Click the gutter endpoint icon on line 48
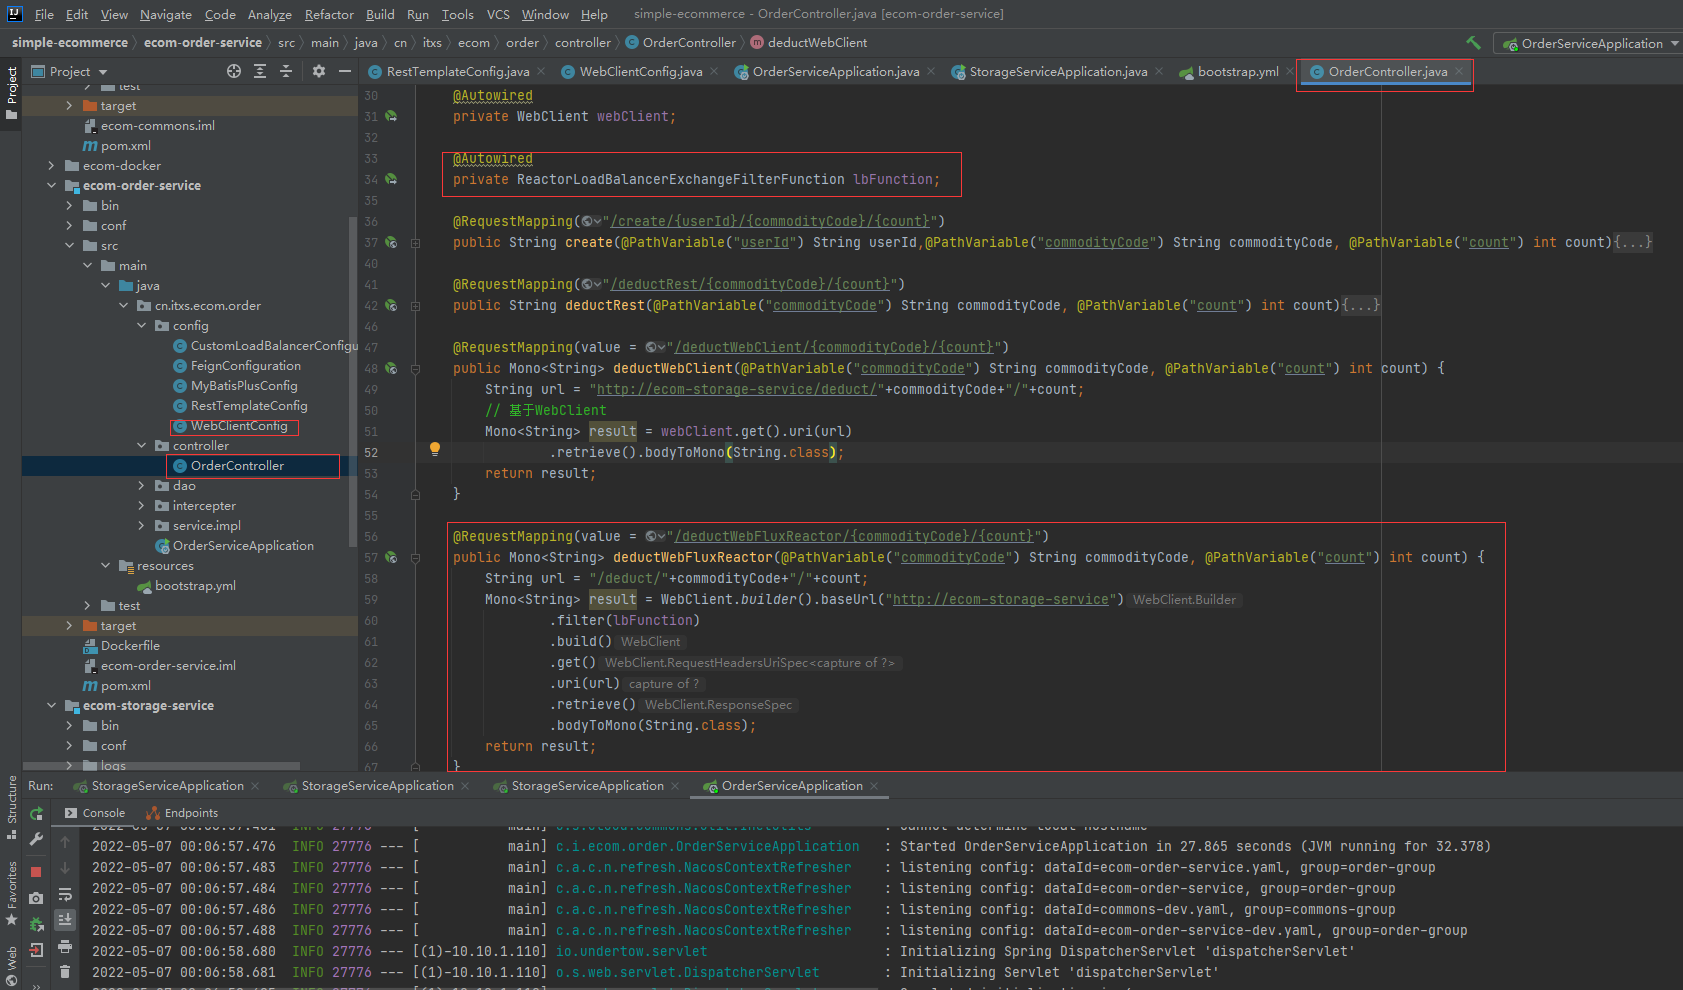Image resolution: width=1683 pixels, height=990 pixels. pyautogui.click(x=391, y=369)
